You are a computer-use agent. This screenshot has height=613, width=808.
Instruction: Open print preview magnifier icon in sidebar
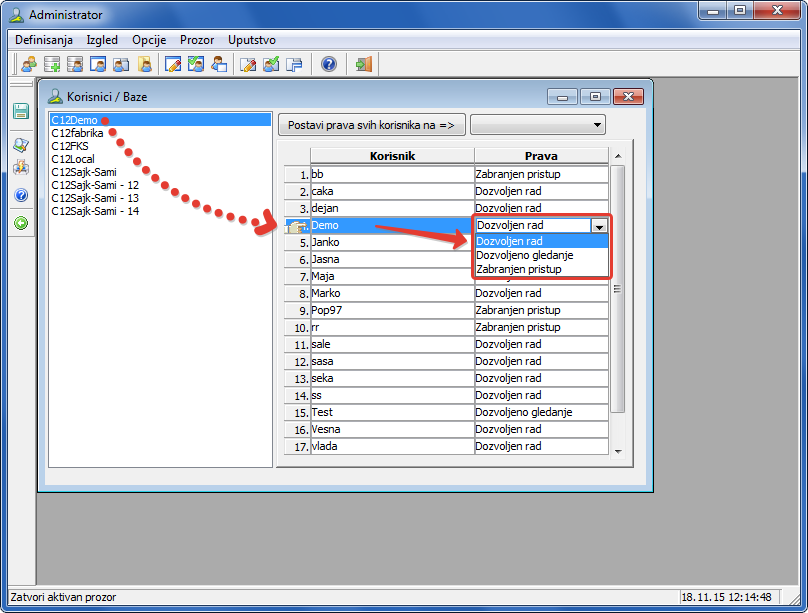click(x=21, y=145)
